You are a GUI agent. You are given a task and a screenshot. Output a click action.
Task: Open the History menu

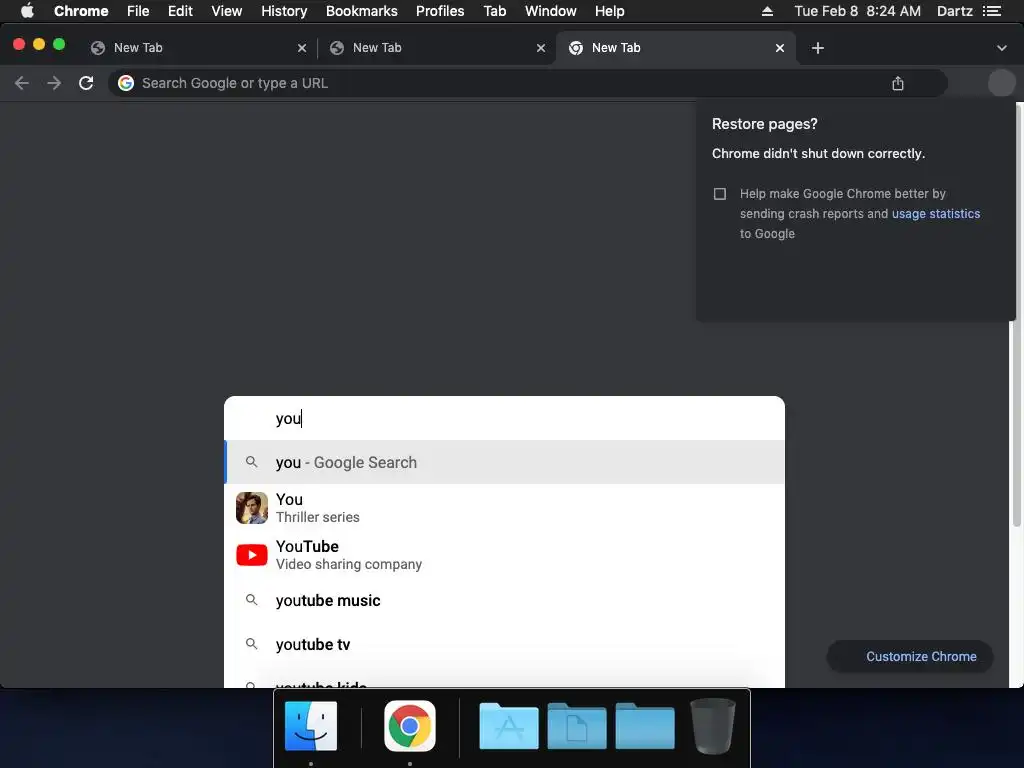tap(284, 11)
